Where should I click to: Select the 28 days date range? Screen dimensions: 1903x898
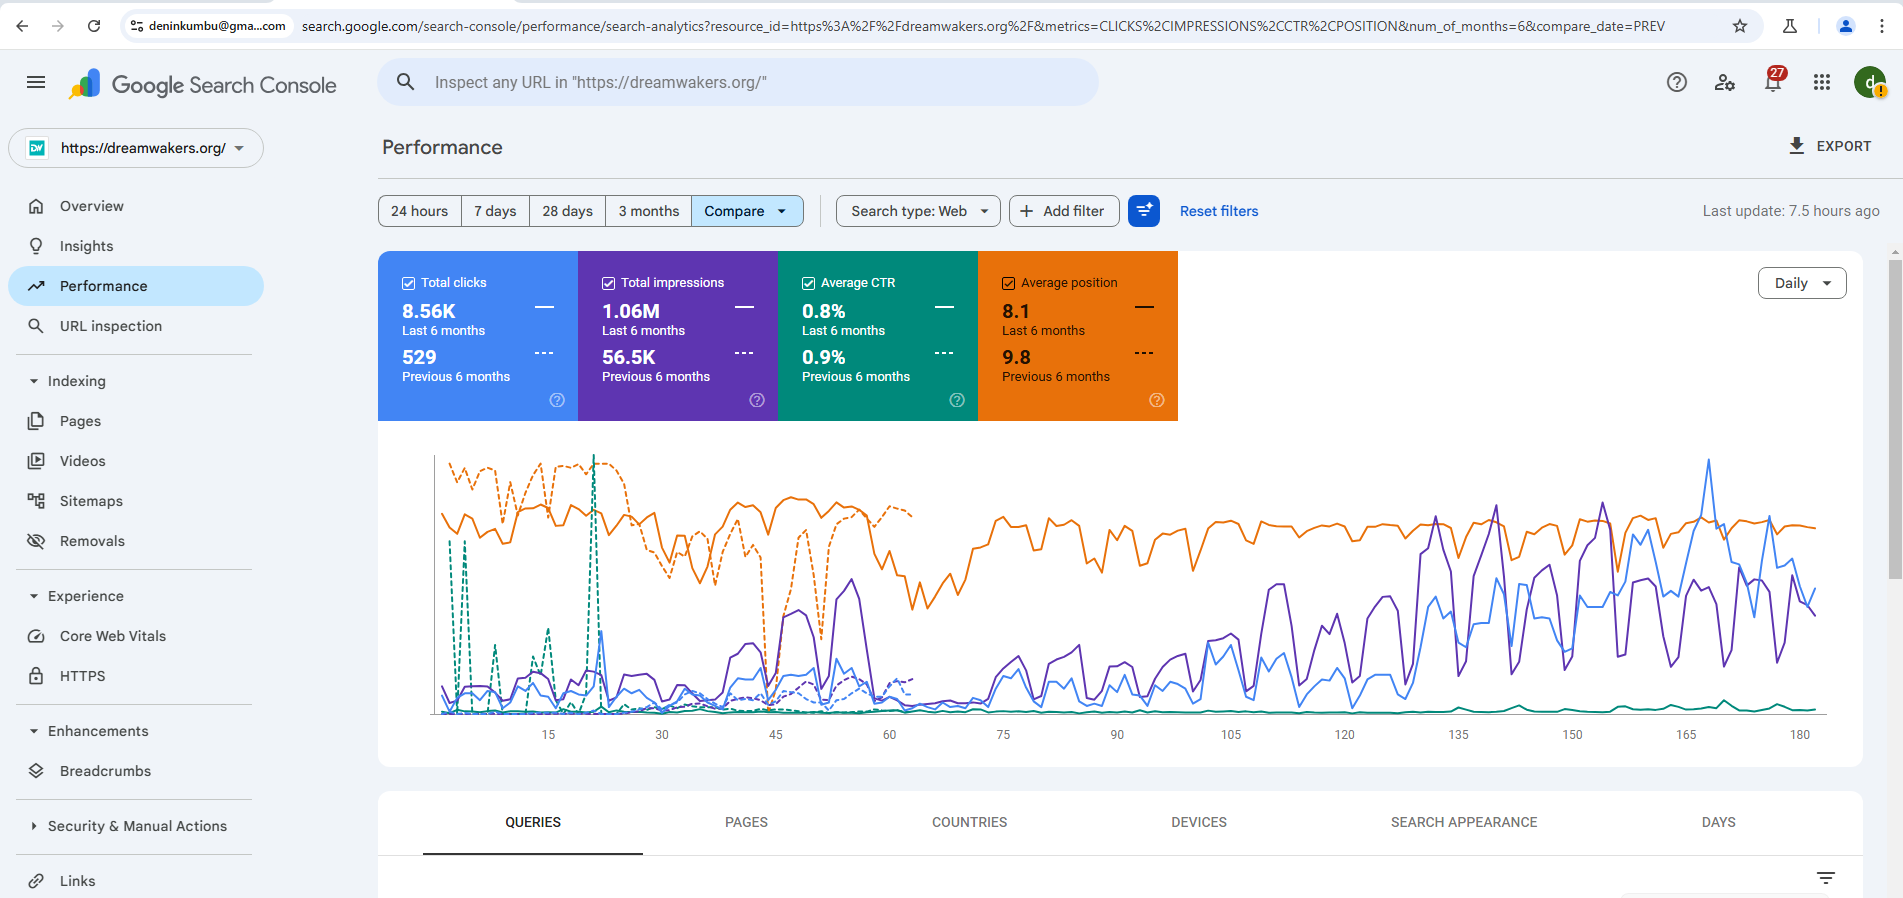coord(567,211)
